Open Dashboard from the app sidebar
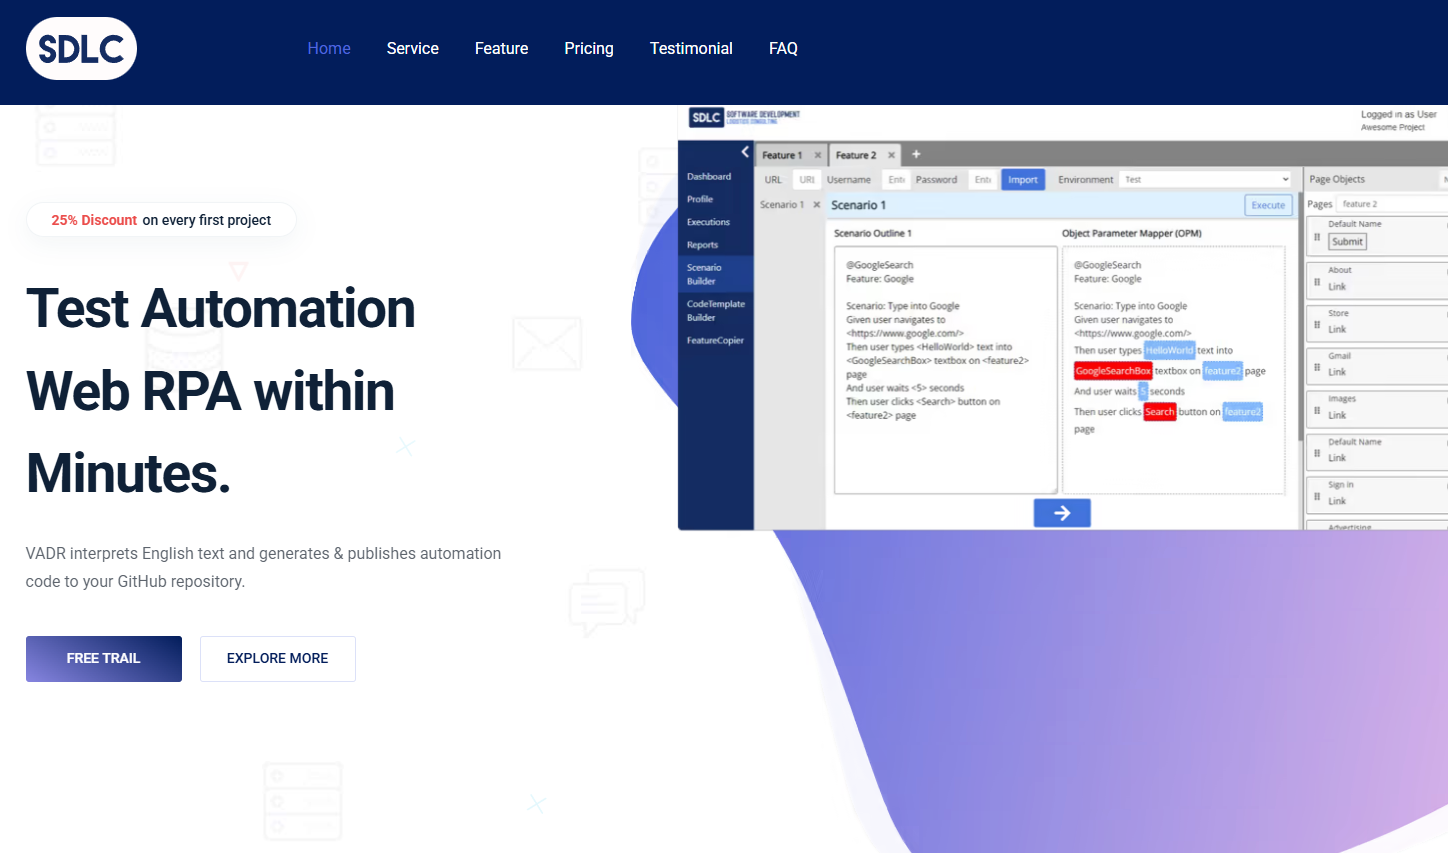Screen dimensions: 1448x853 (x=710, y=176)
